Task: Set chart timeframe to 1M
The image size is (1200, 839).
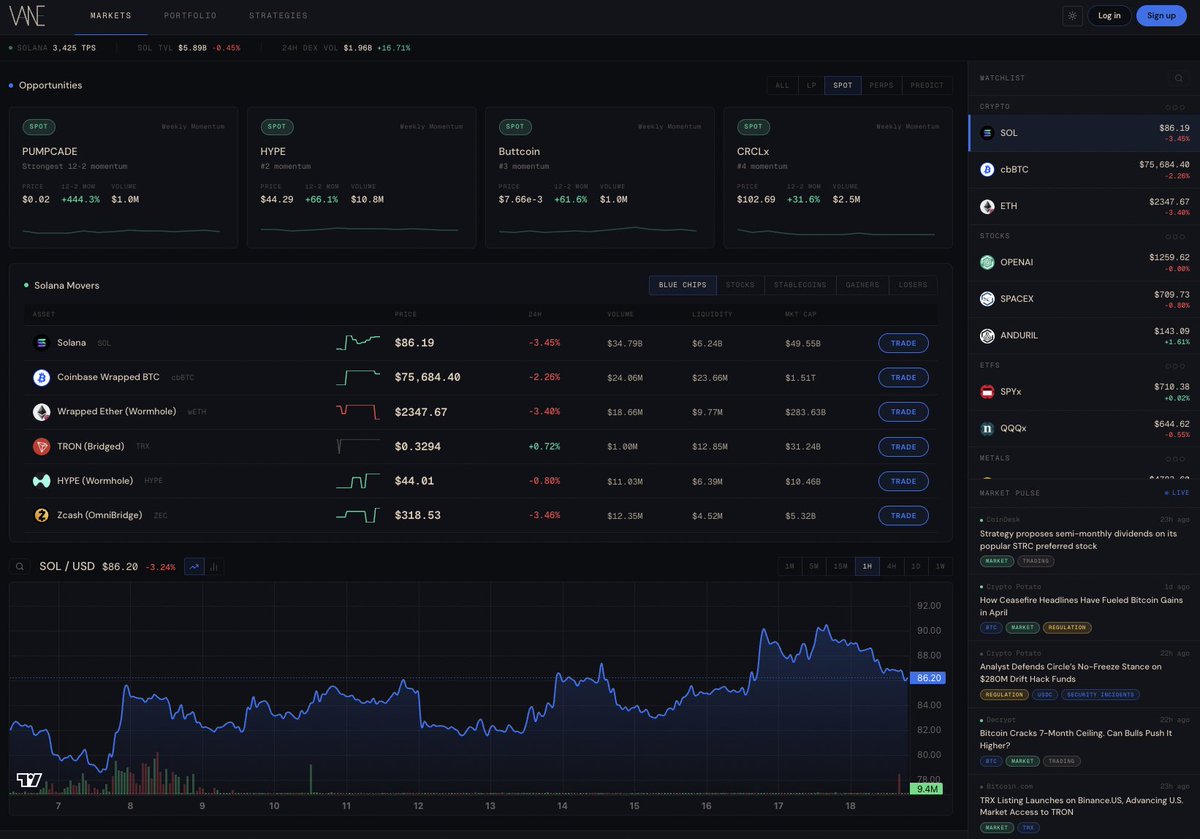Action: coord(790,567)
